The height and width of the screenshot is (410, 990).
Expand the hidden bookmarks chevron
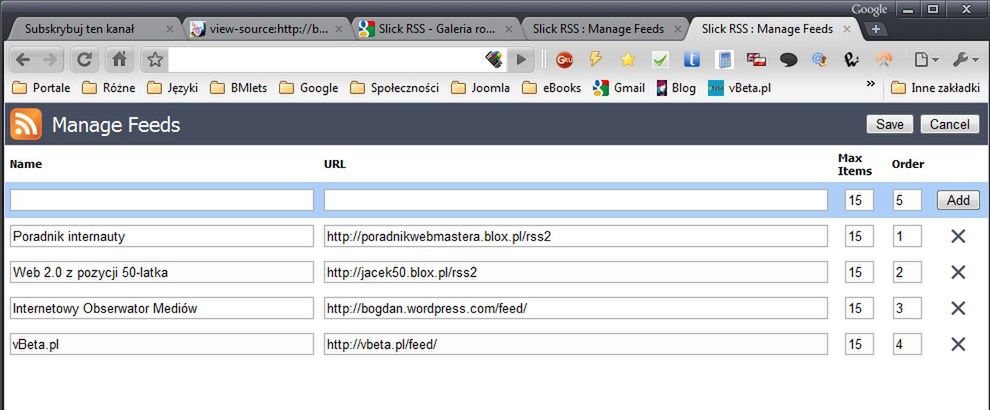871,83
